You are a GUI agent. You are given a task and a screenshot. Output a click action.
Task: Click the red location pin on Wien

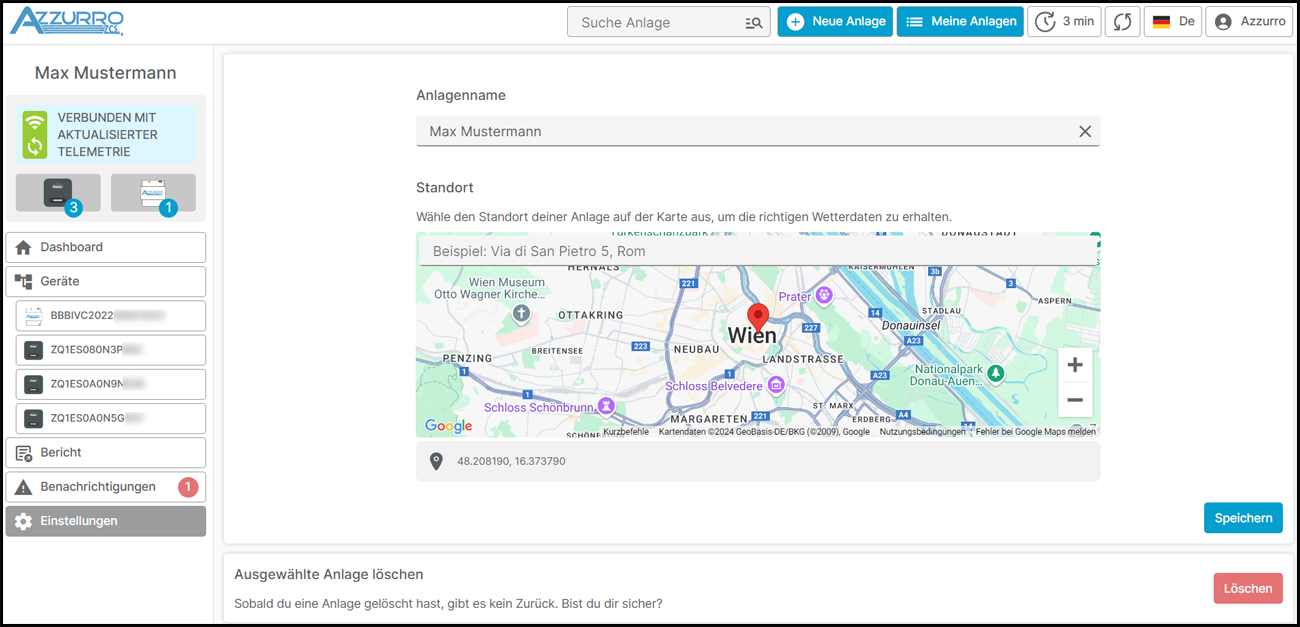(x=759, y=319)
